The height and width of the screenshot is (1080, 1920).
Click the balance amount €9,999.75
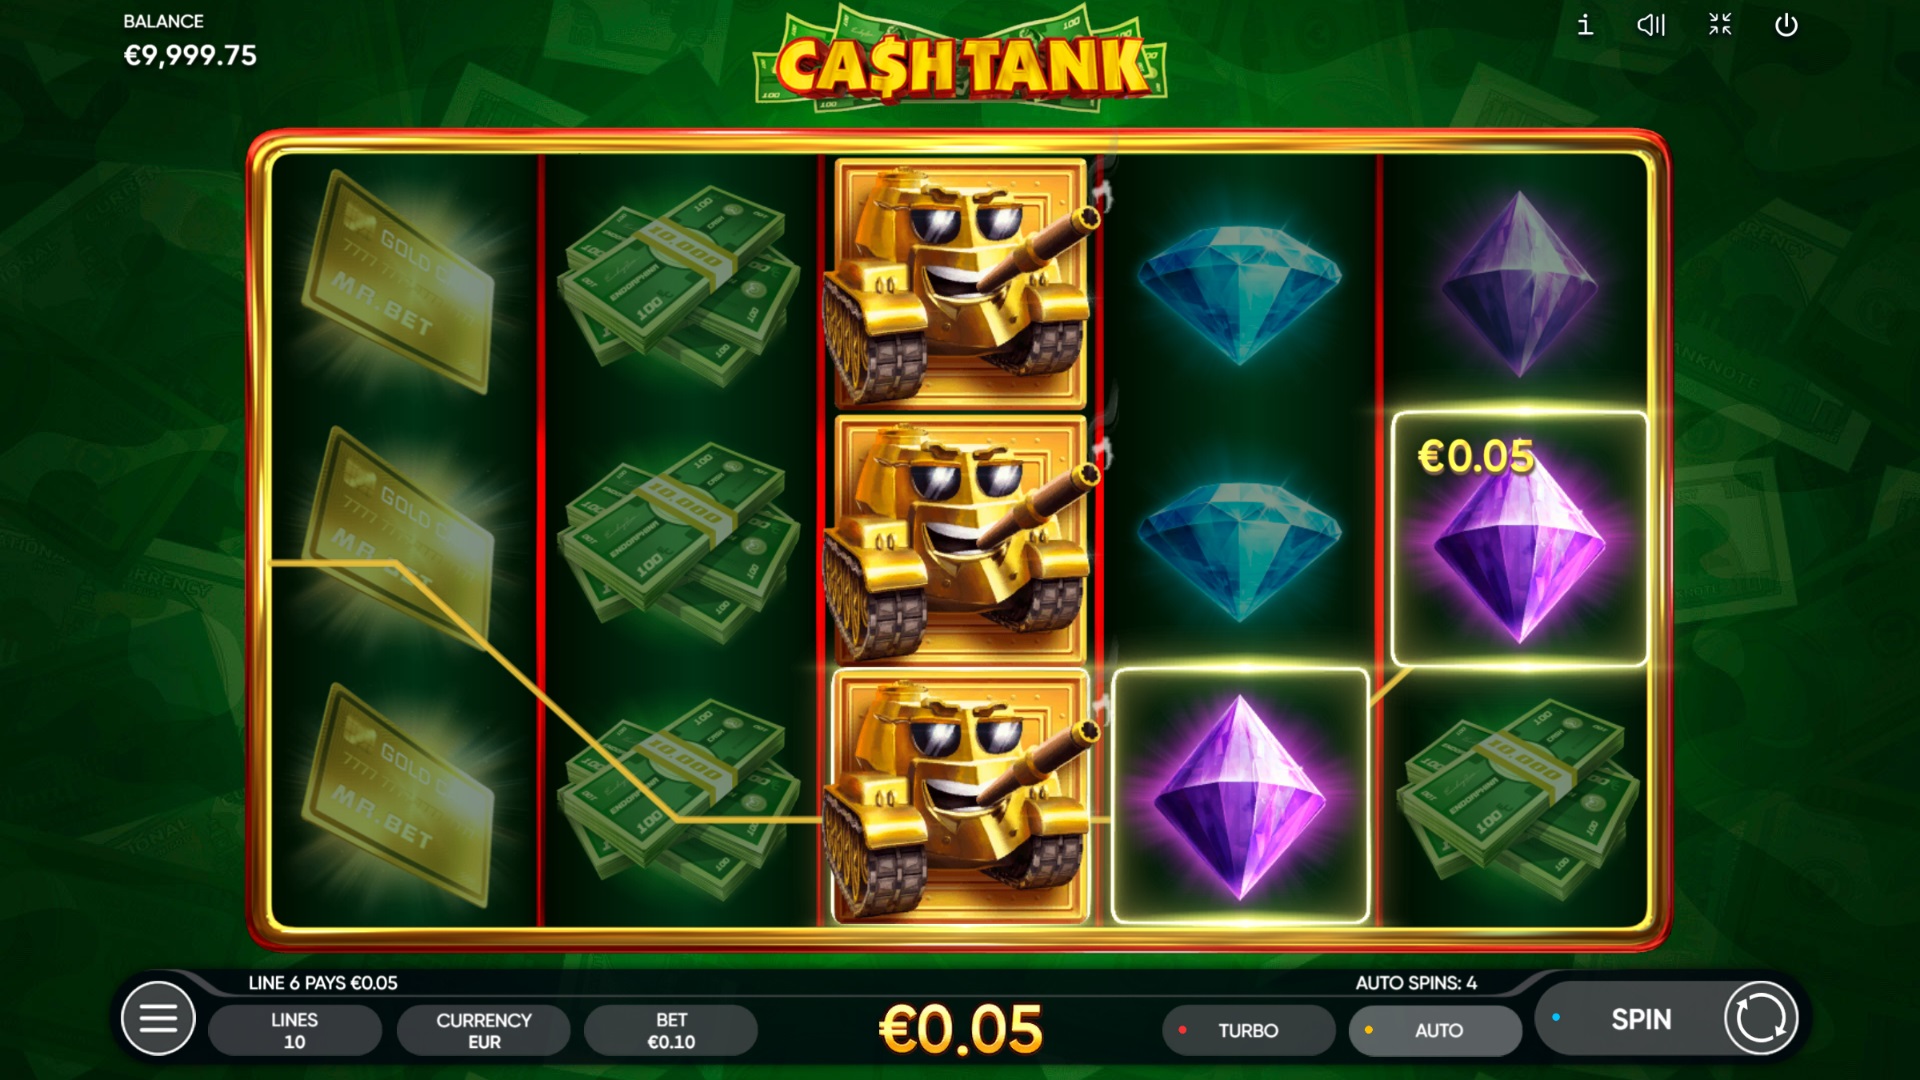[190, 56]
